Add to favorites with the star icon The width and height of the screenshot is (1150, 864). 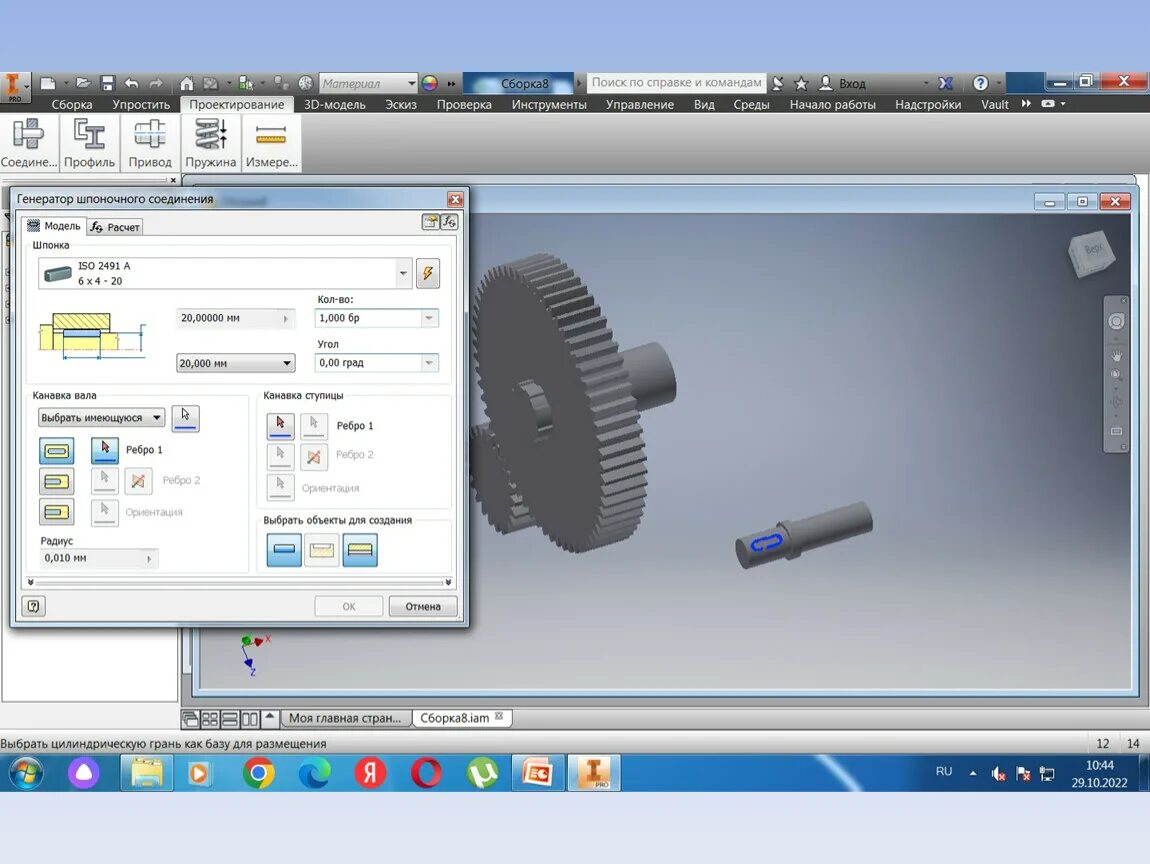801,83
